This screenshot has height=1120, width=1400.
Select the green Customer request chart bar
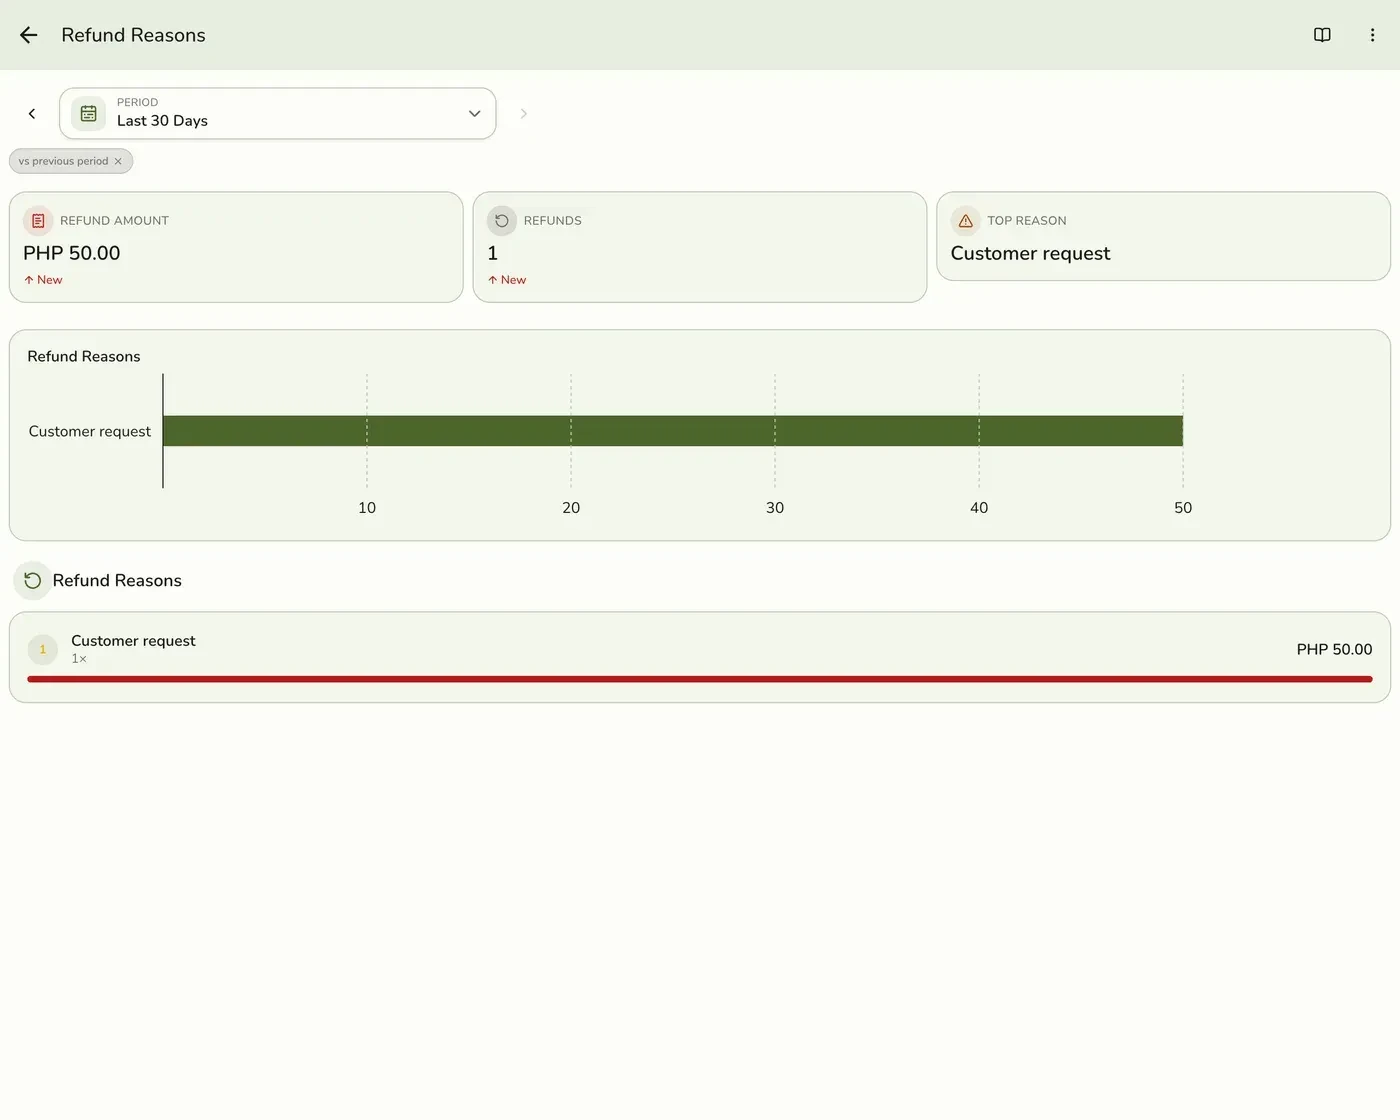coord(673,431)
